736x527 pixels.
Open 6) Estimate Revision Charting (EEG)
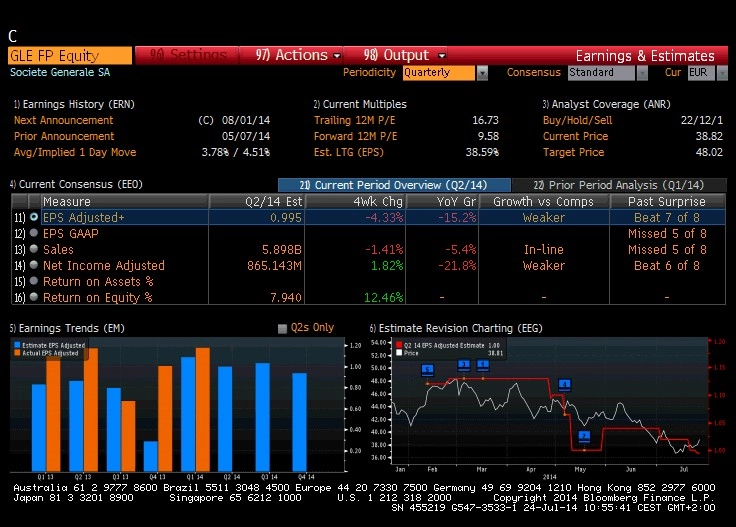pyautogui.click(x=456, y=328)
